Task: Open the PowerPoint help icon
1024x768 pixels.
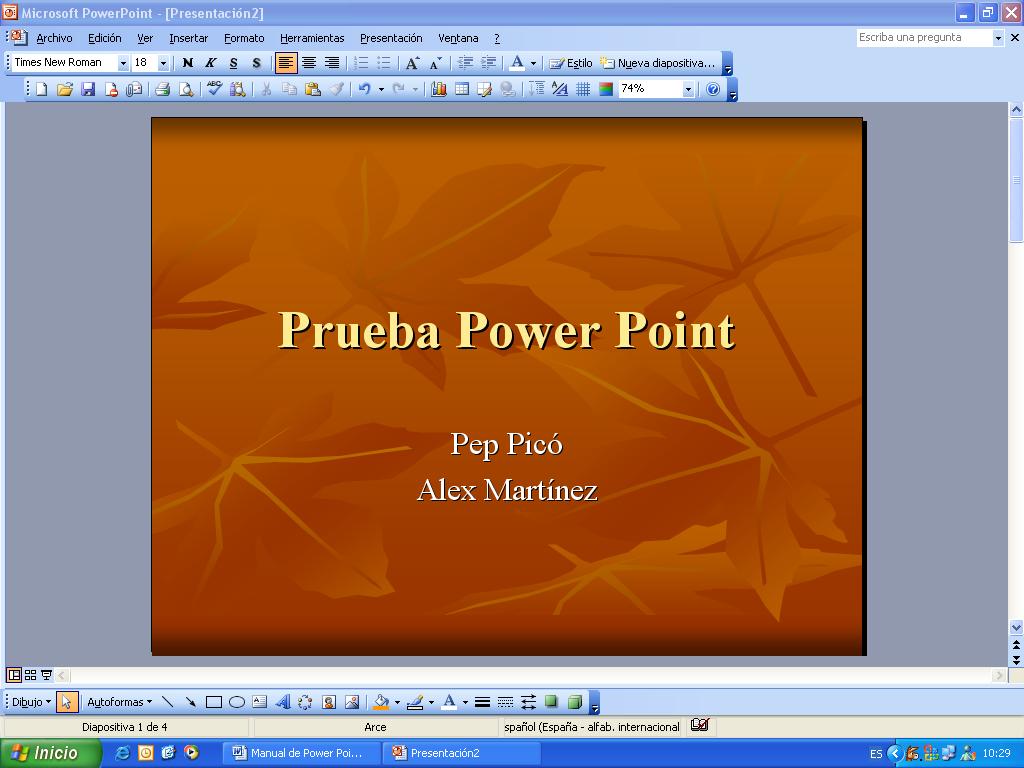Action: pos(713,89)
